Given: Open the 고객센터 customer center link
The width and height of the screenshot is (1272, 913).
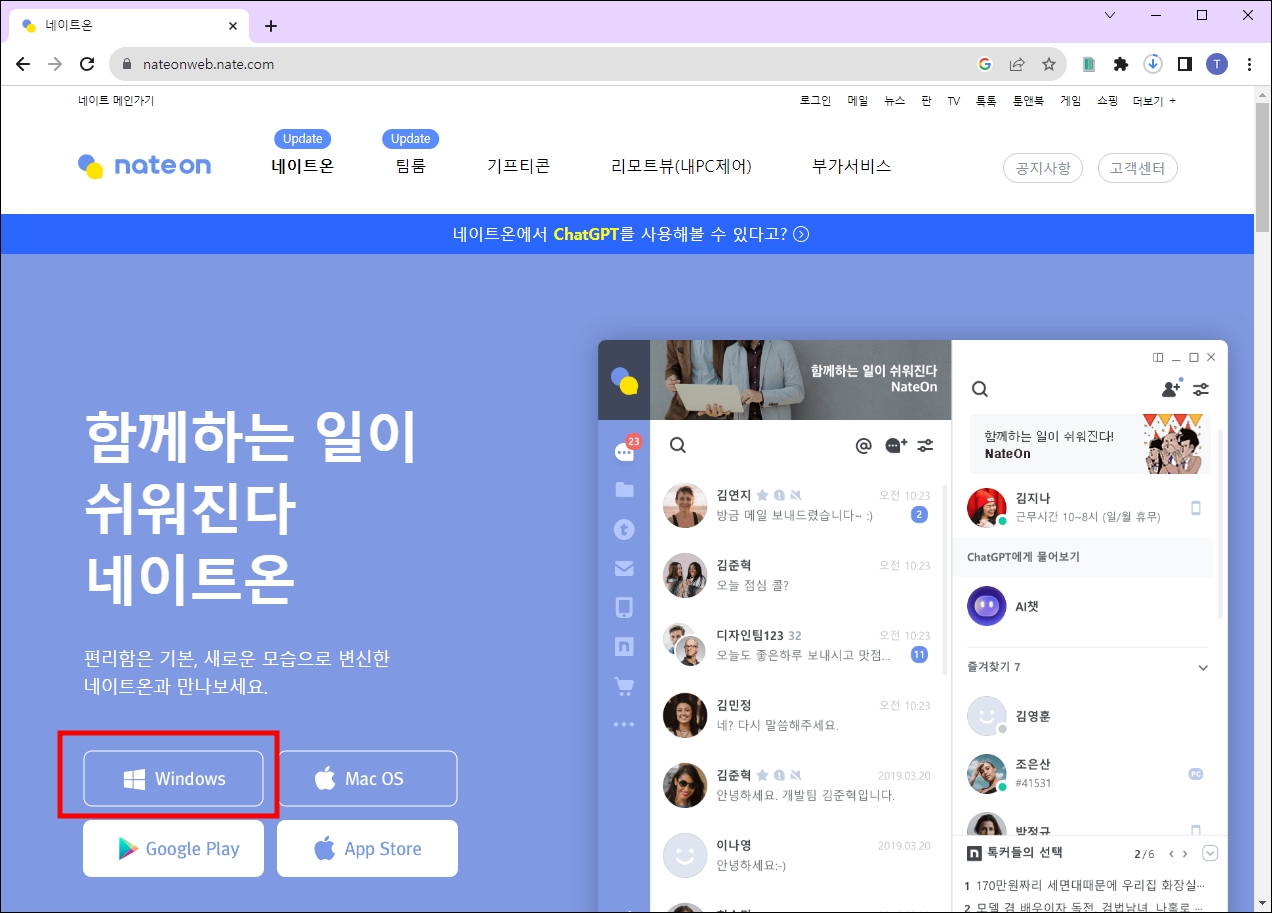Looking at the screenshot, I should coord(1137,168).
